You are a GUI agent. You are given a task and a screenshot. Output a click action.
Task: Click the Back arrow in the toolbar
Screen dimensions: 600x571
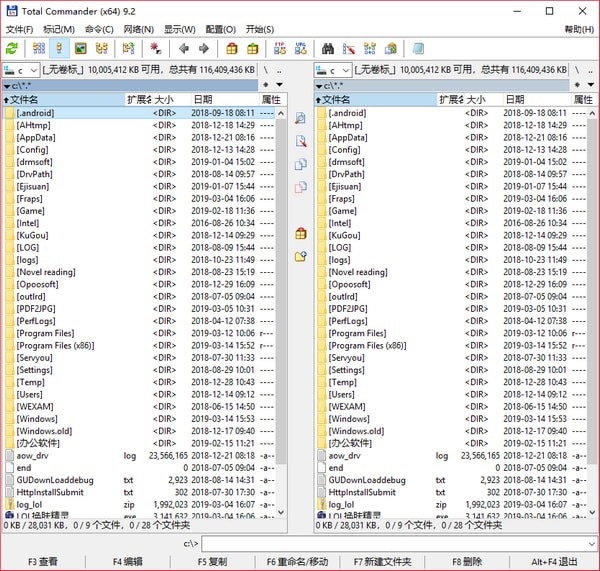183,48
